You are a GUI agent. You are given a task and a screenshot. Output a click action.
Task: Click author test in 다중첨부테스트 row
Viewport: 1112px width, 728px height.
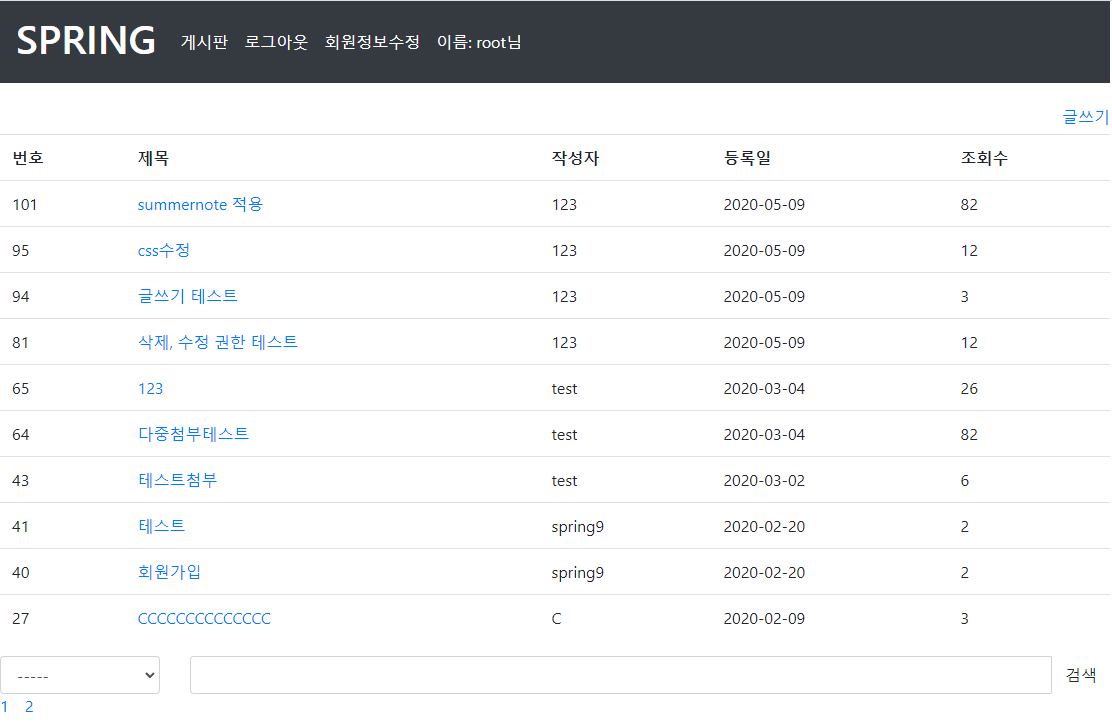point(565,435)
